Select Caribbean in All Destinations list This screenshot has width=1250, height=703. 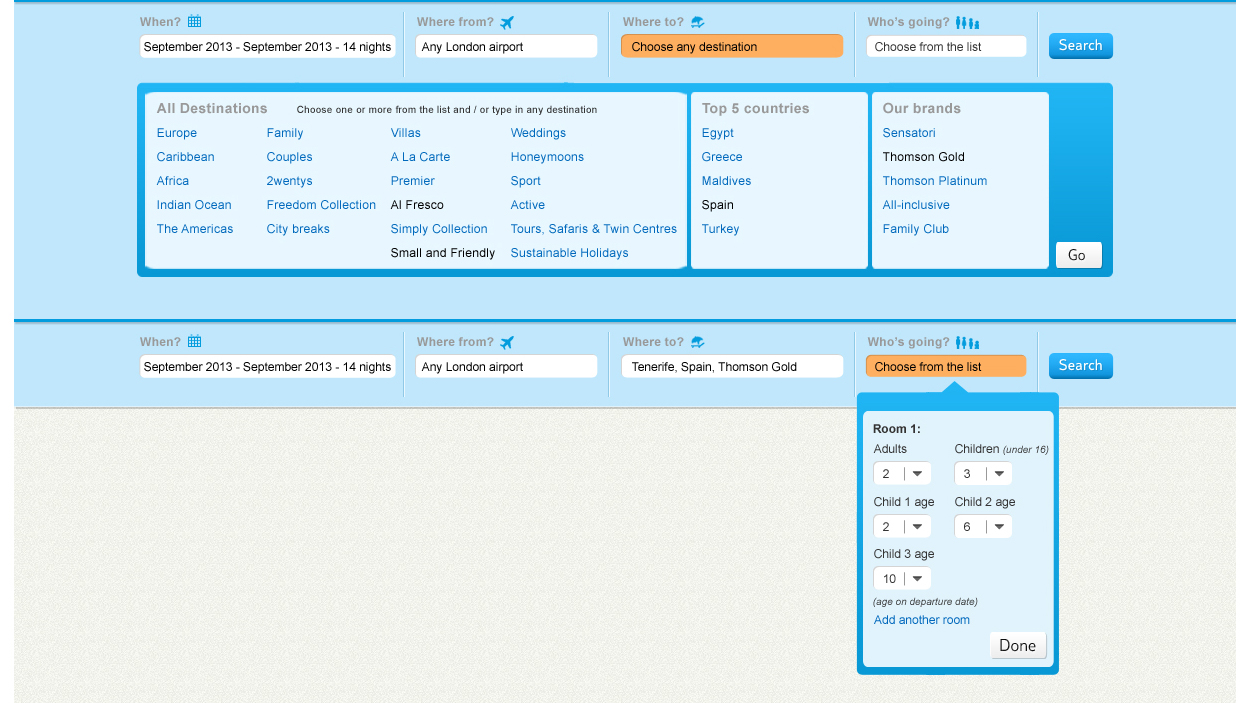(x=185, y=157)
